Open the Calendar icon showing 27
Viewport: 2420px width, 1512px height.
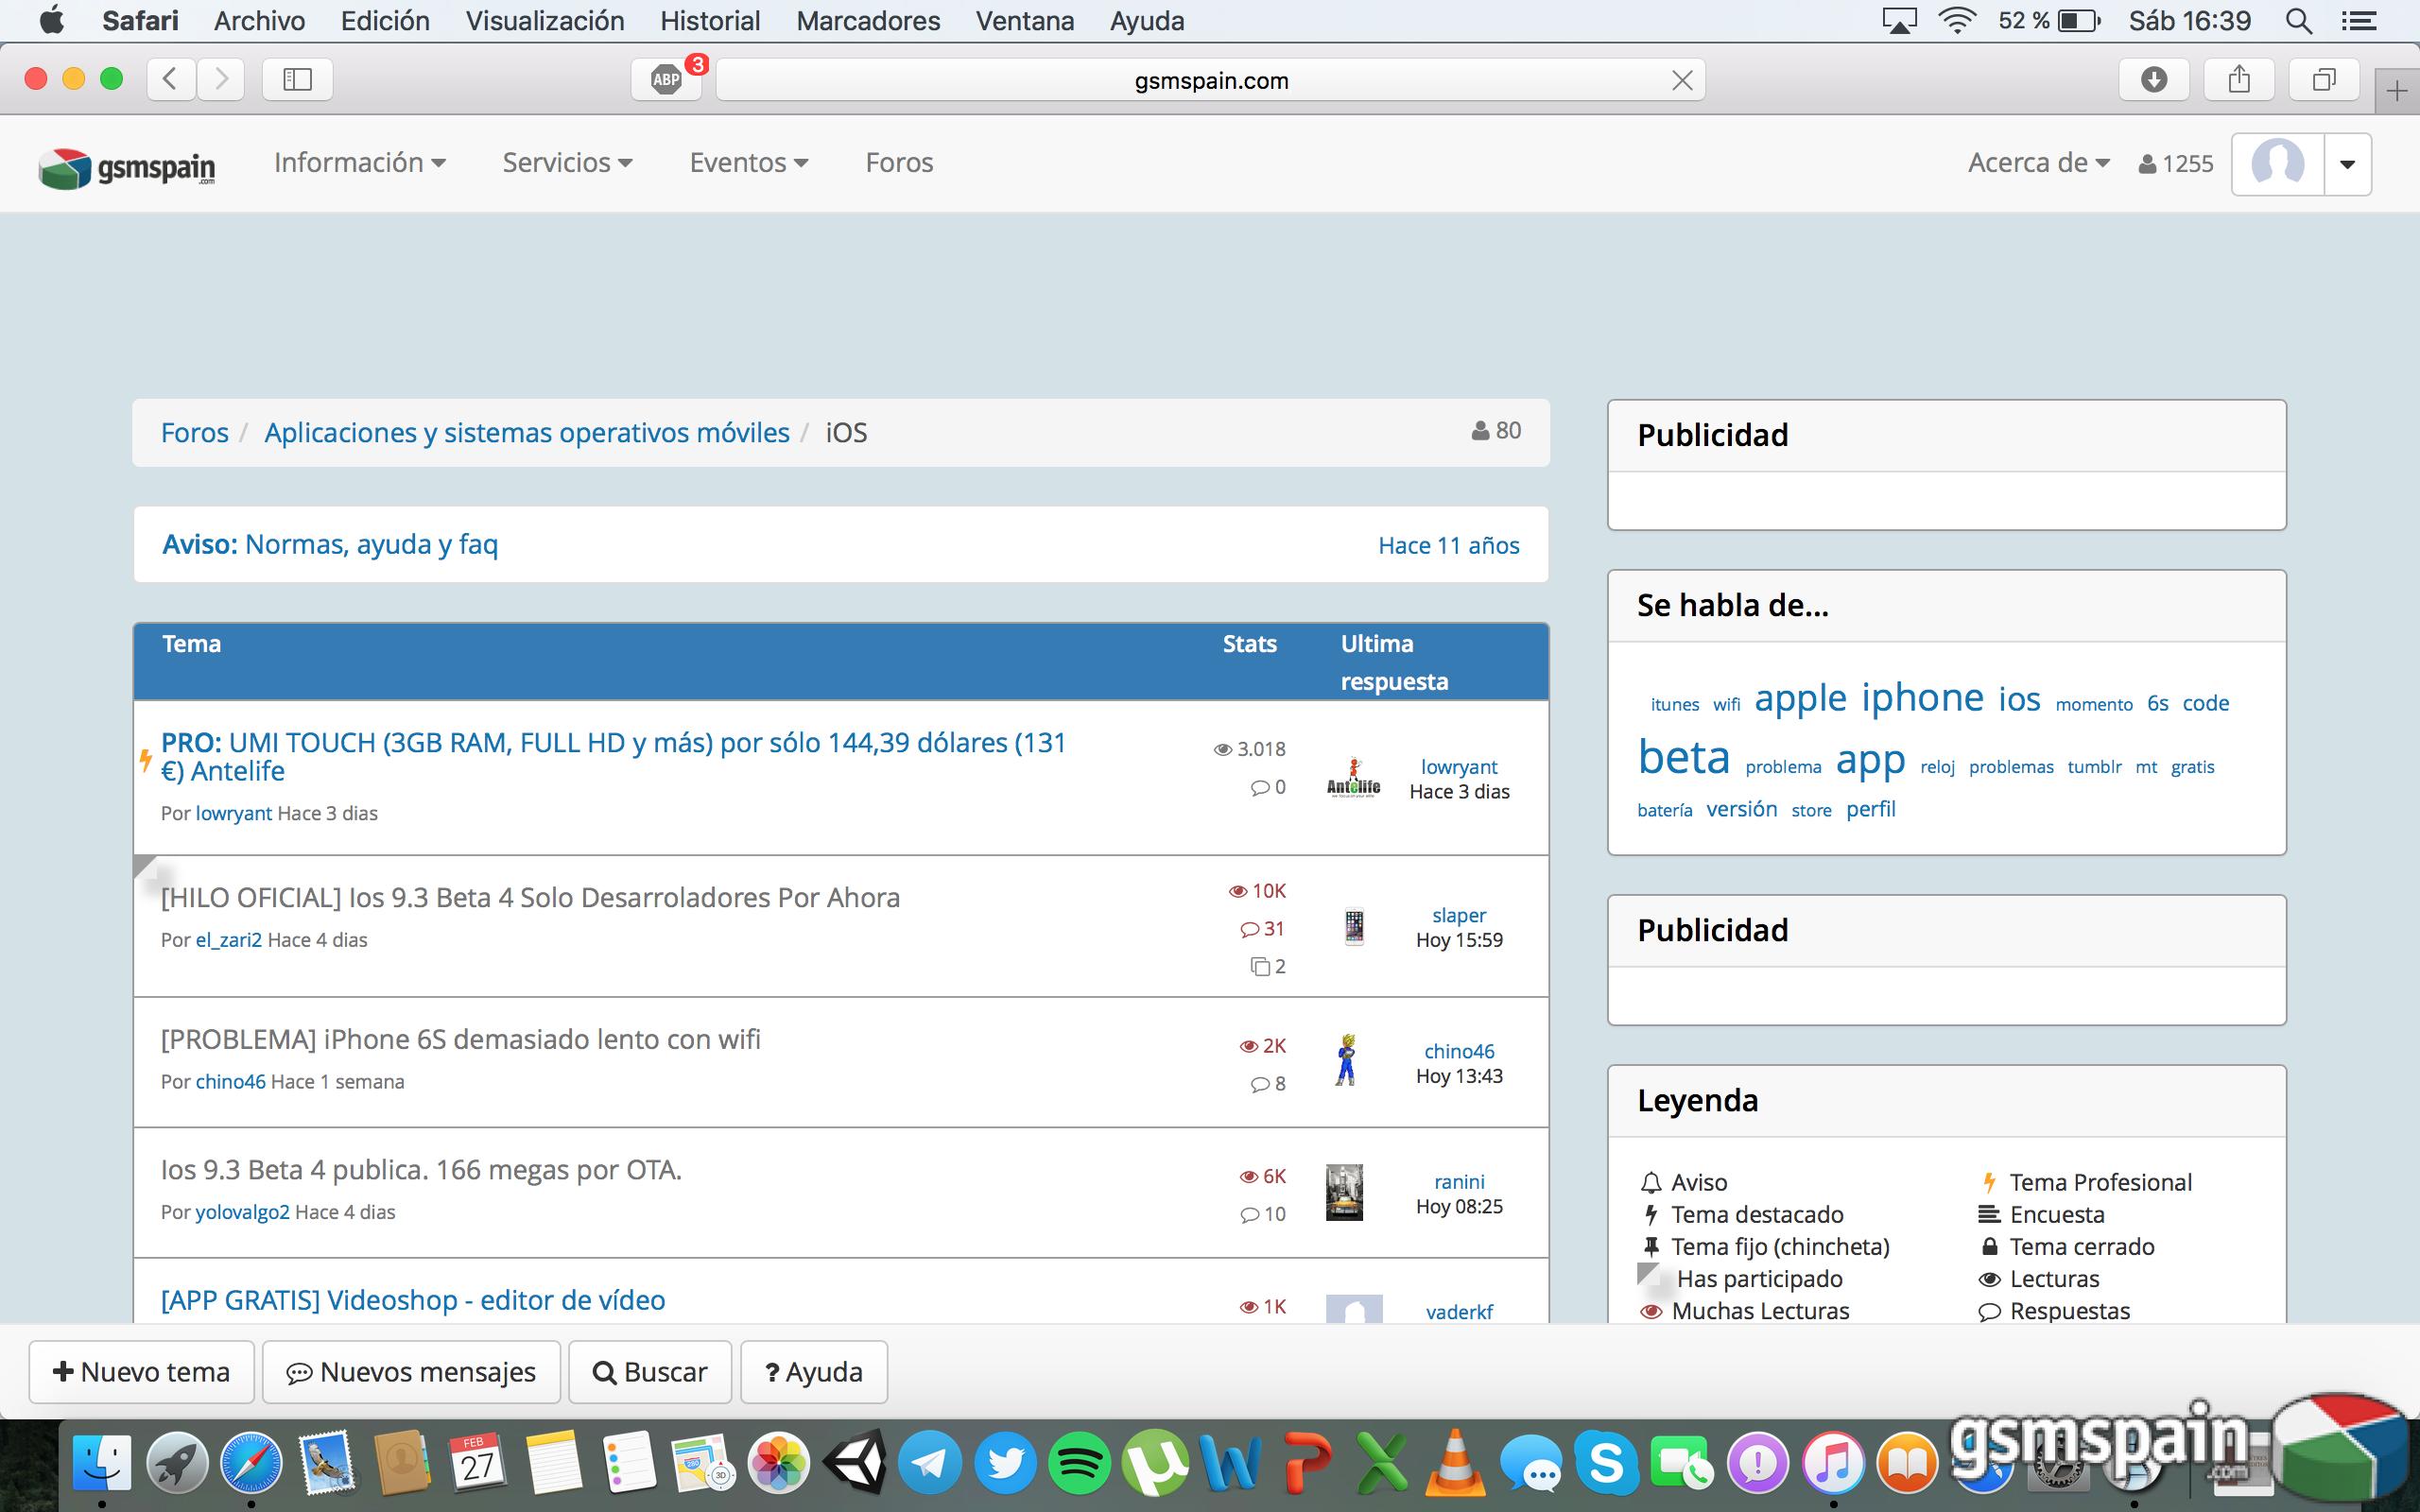[x=478, y=1464]
